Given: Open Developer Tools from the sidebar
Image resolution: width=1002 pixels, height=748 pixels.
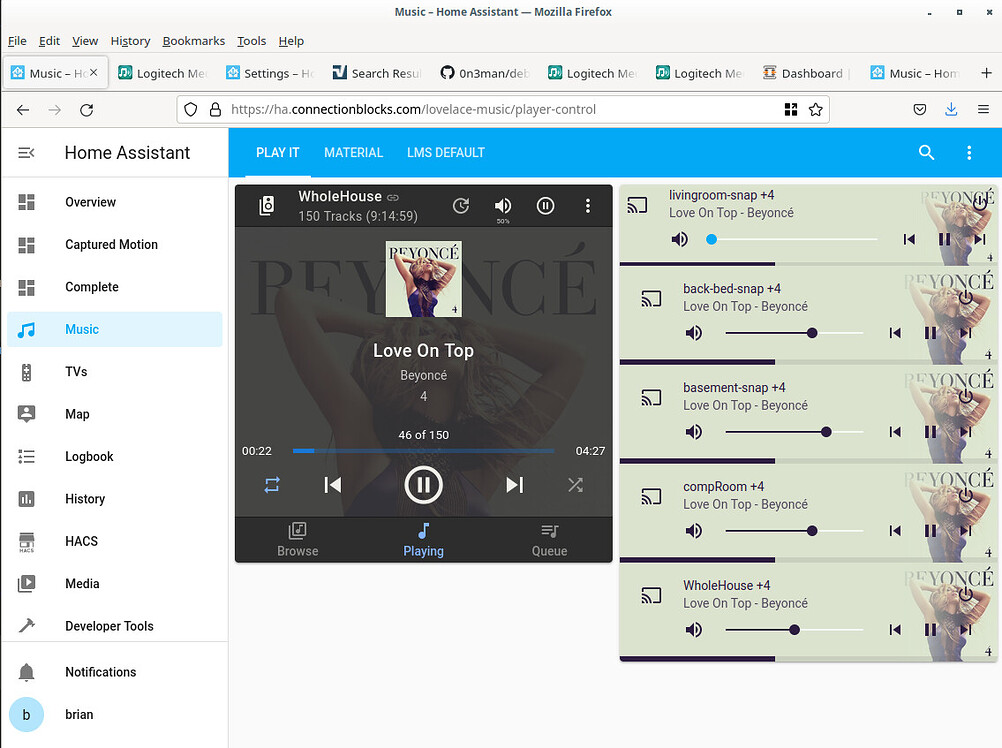Looking at the screenshot, I should [x=108, y=626].
